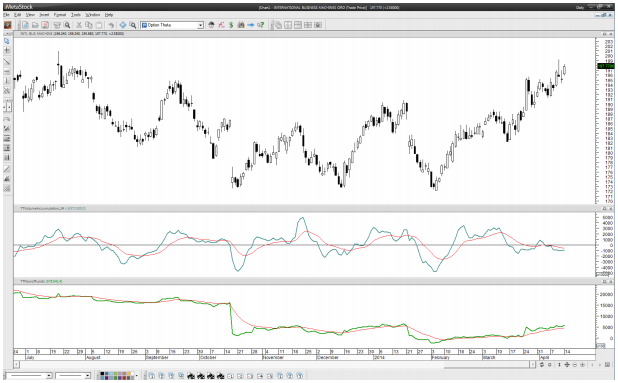
Task: Click the blue diamond choose security icon
Action: click(123, 25)
